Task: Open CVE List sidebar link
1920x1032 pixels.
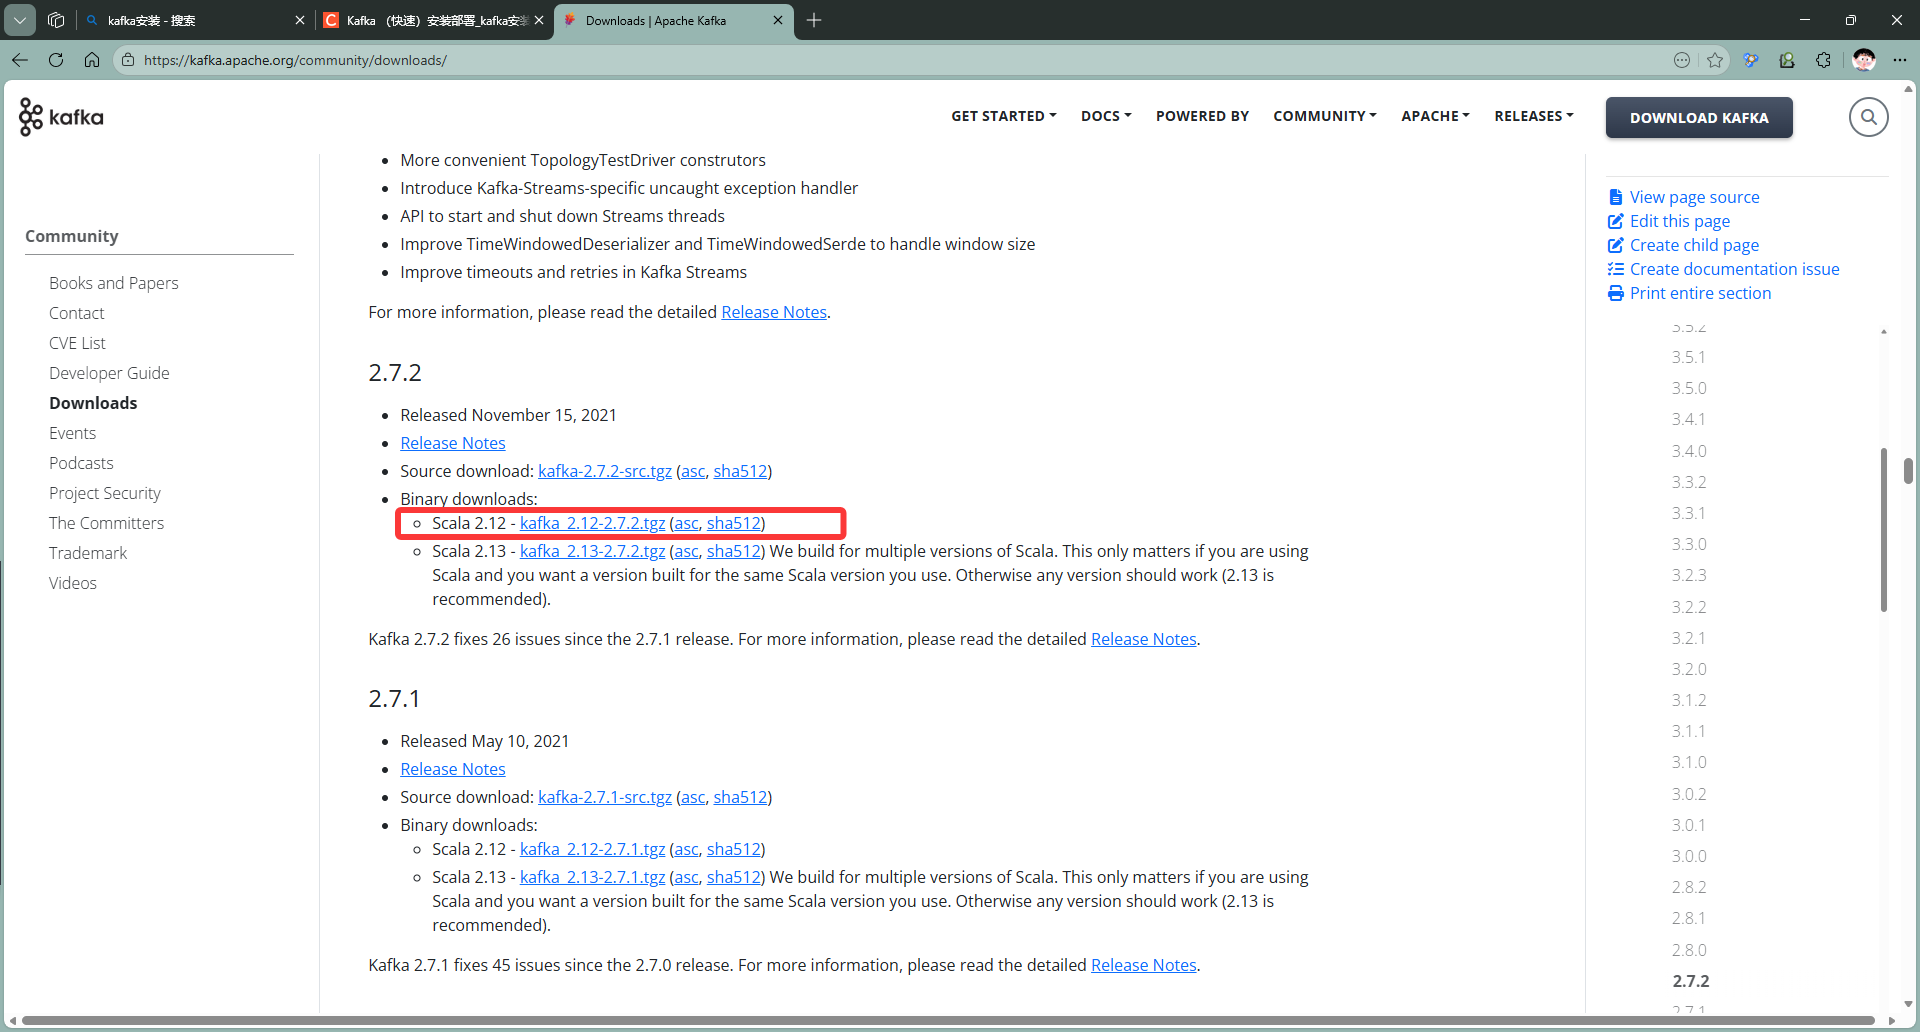Action: tap(77, 343)
